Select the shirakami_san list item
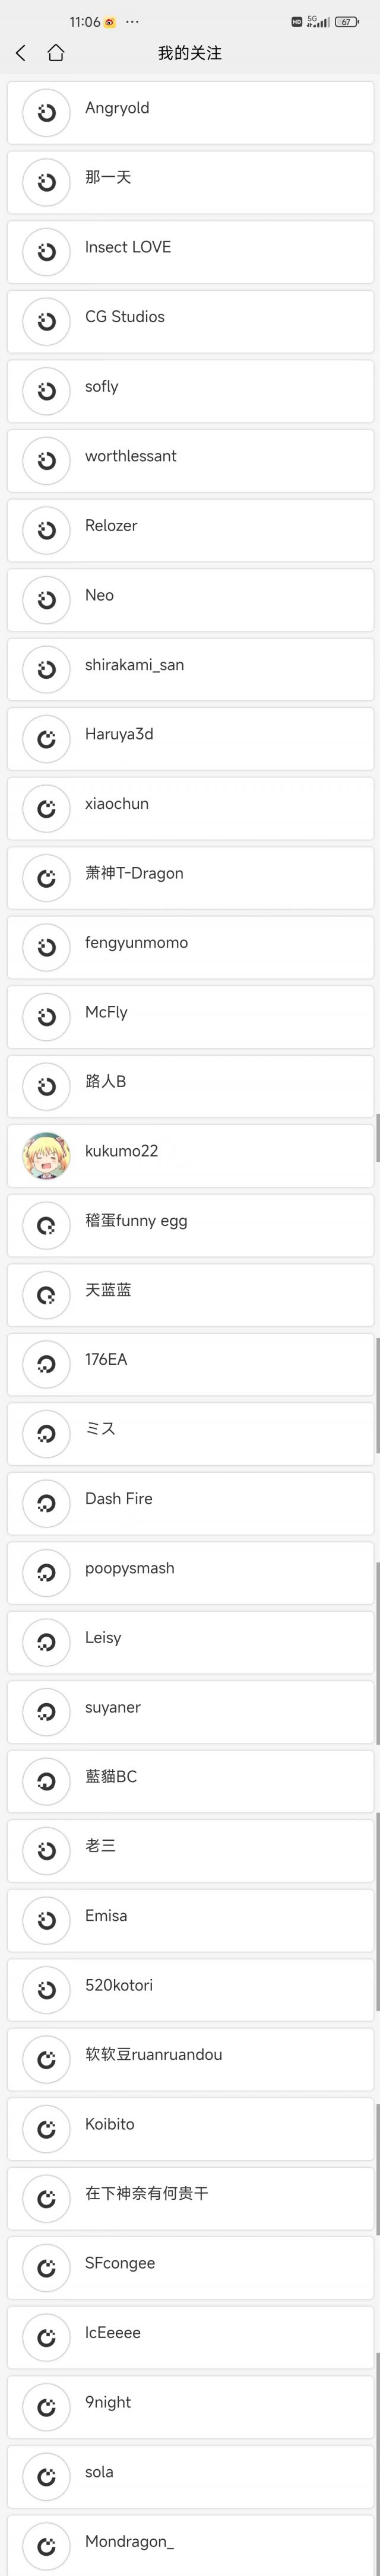Viewport: 380px width, 2576px height. [190, 669]
